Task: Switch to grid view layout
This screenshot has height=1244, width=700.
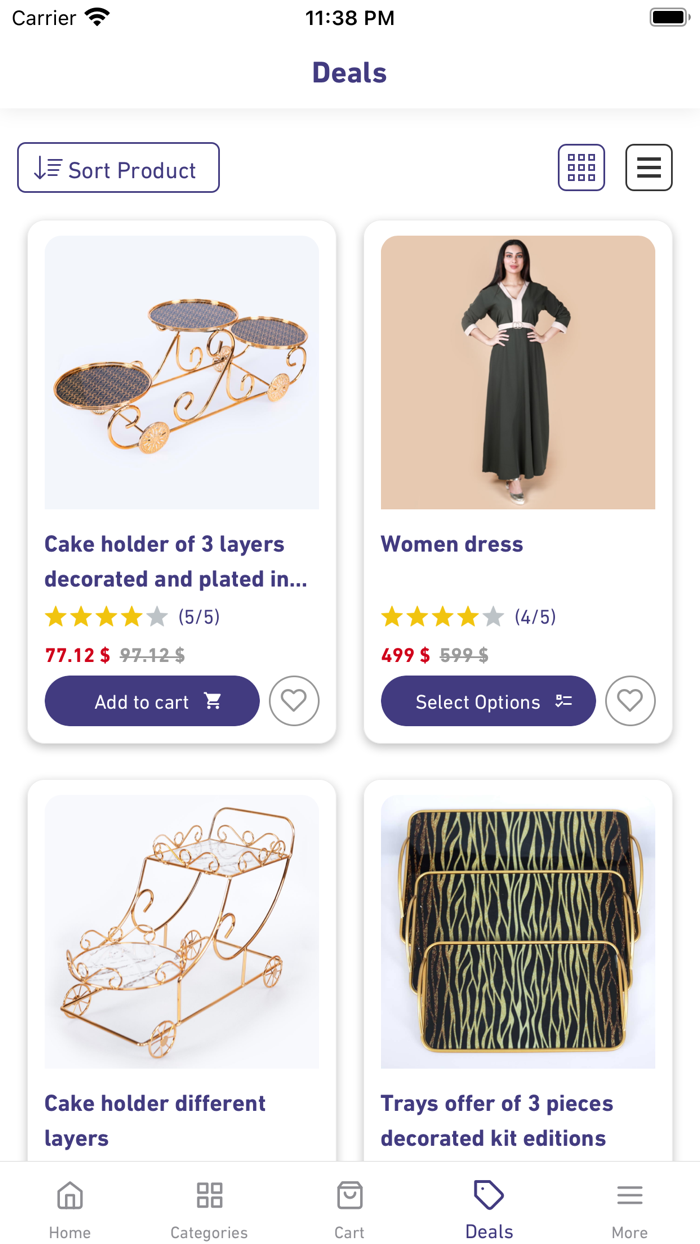Action: click(x=581, y=167)
